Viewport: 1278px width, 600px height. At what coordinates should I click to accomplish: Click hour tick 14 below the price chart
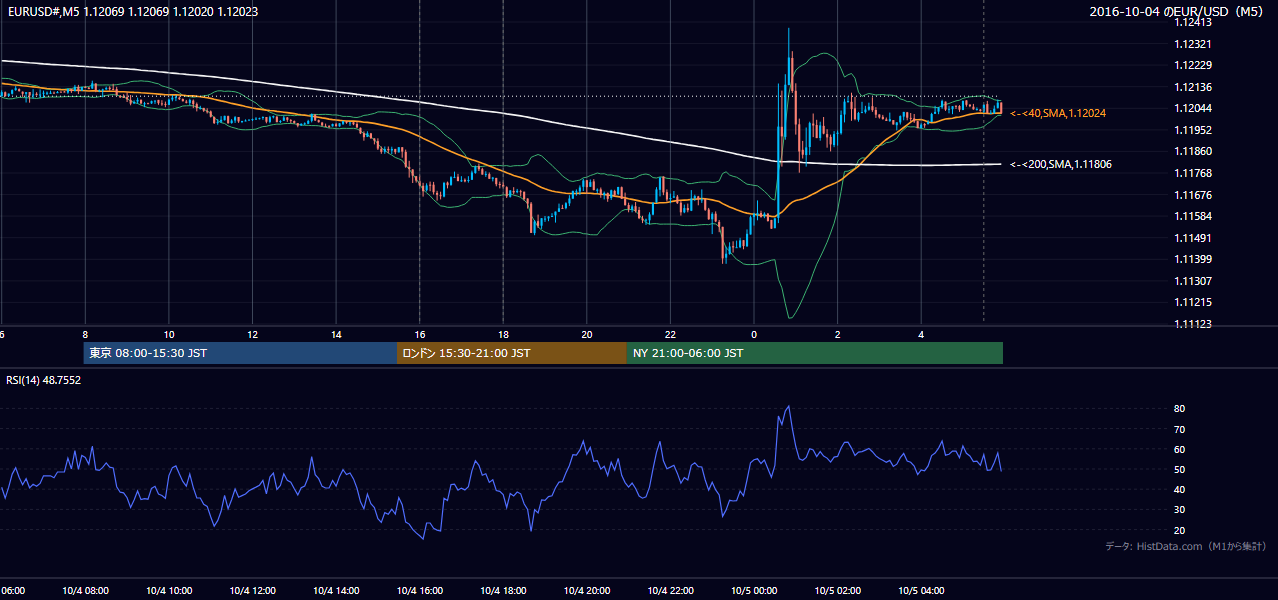pyautogui.click(x=336, y=335)
